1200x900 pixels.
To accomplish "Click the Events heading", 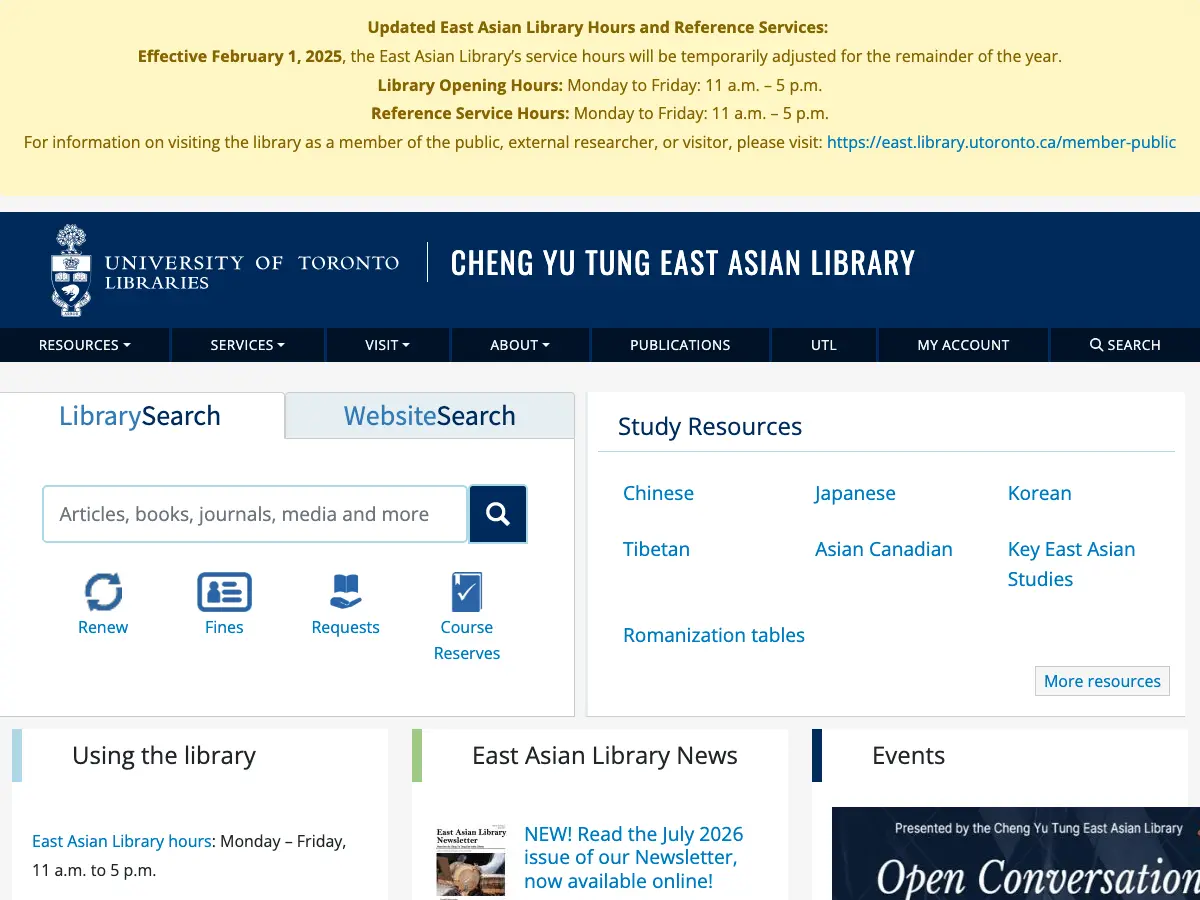I will click(x=908, y=755).
